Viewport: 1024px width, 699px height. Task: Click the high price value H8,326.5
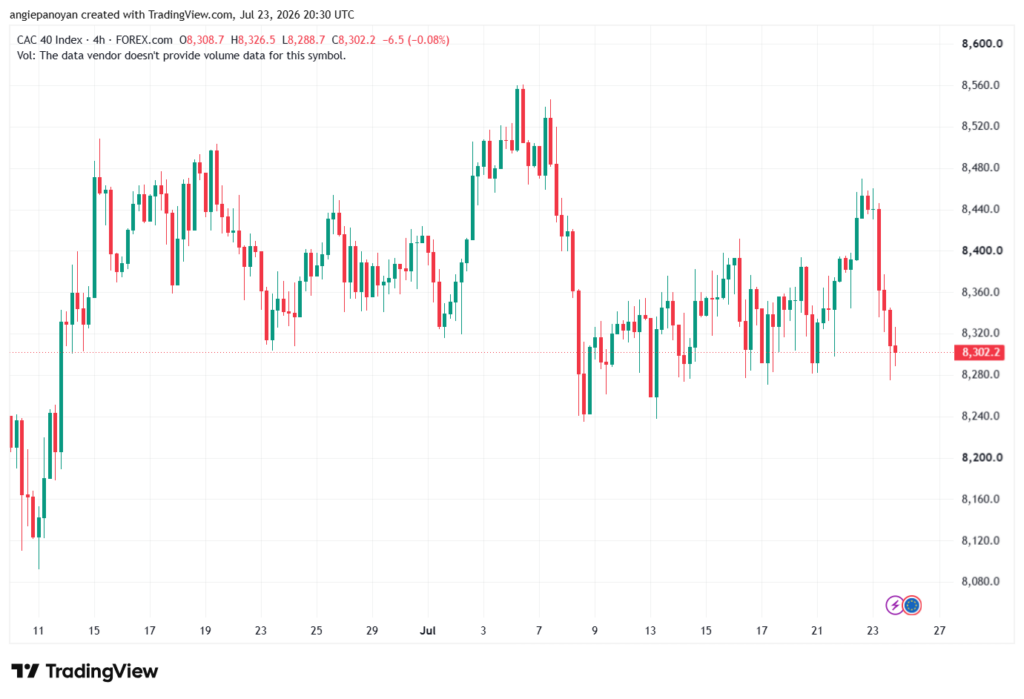[253, 40]
